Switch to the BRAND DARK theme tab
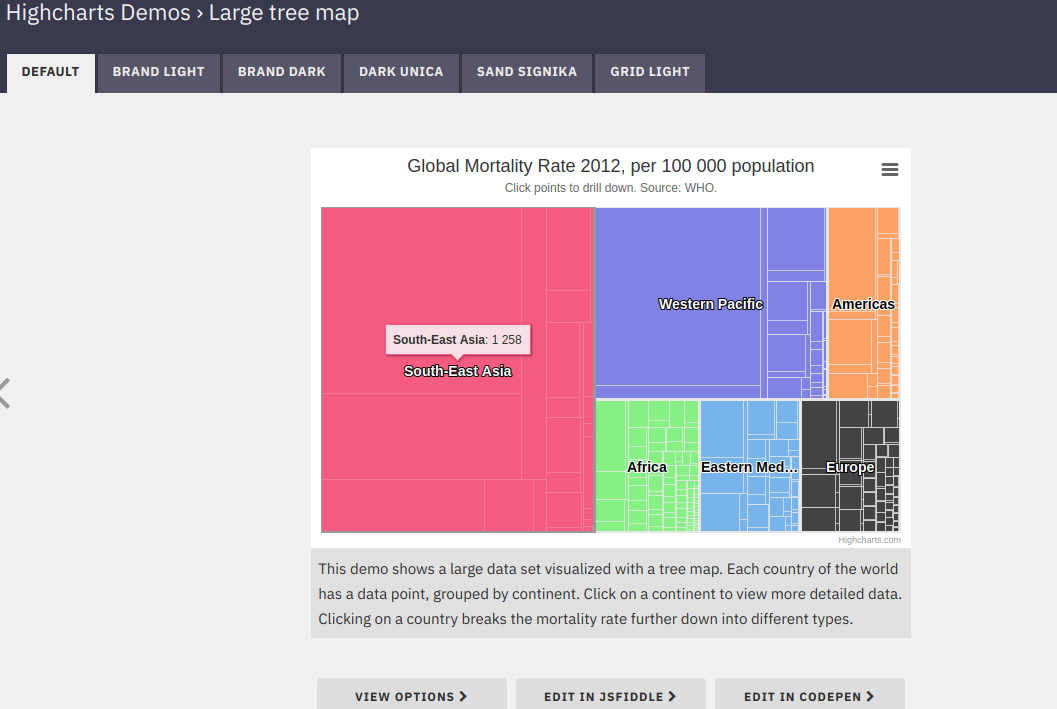The height and width of the screenshot is (709, 1057). click(x=281, y=72)
